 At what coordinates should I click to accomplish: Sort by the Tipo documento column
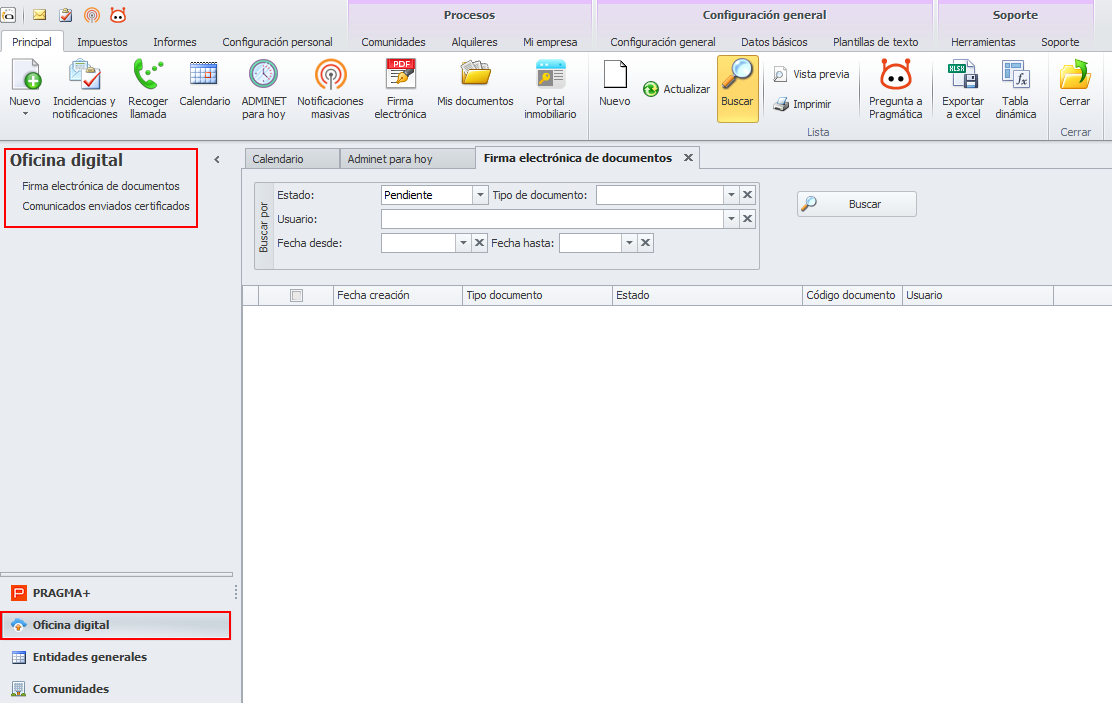(538, 296)
